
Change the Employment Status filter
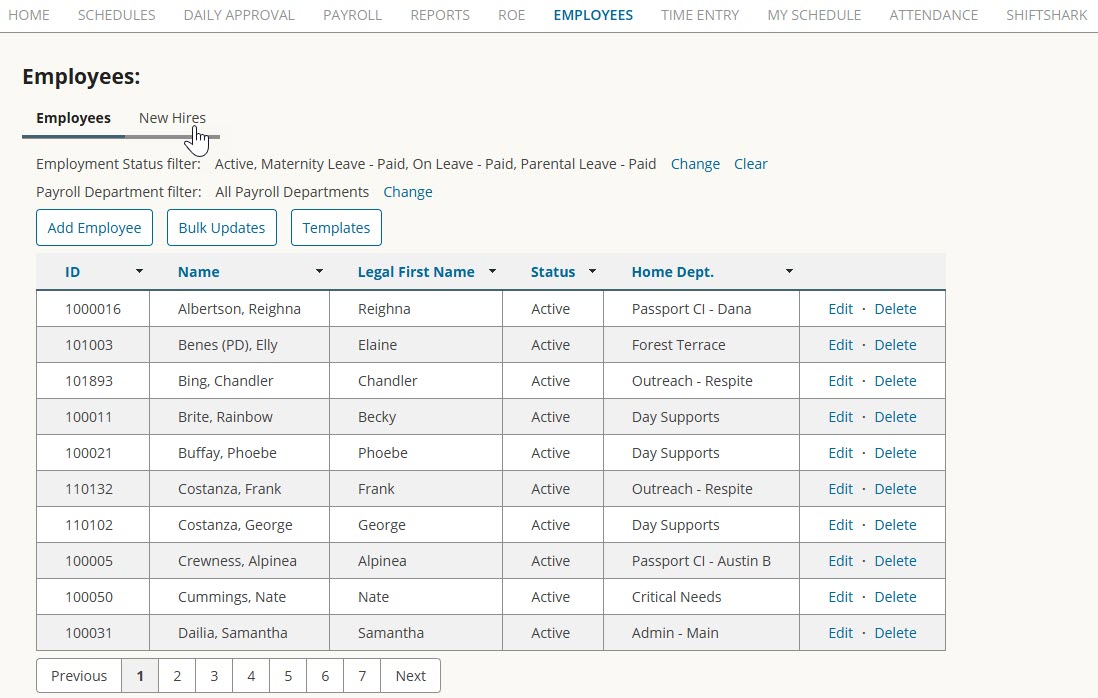(695, 164)
